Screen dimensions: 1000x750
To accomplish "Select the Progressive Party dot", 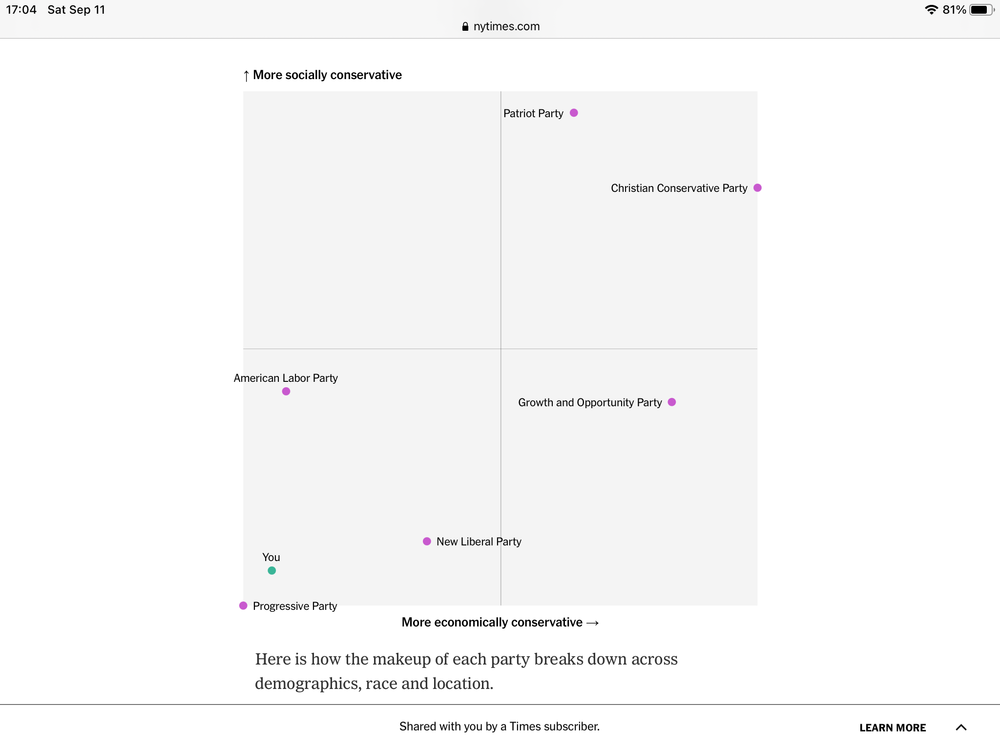I will pos(243,606).
